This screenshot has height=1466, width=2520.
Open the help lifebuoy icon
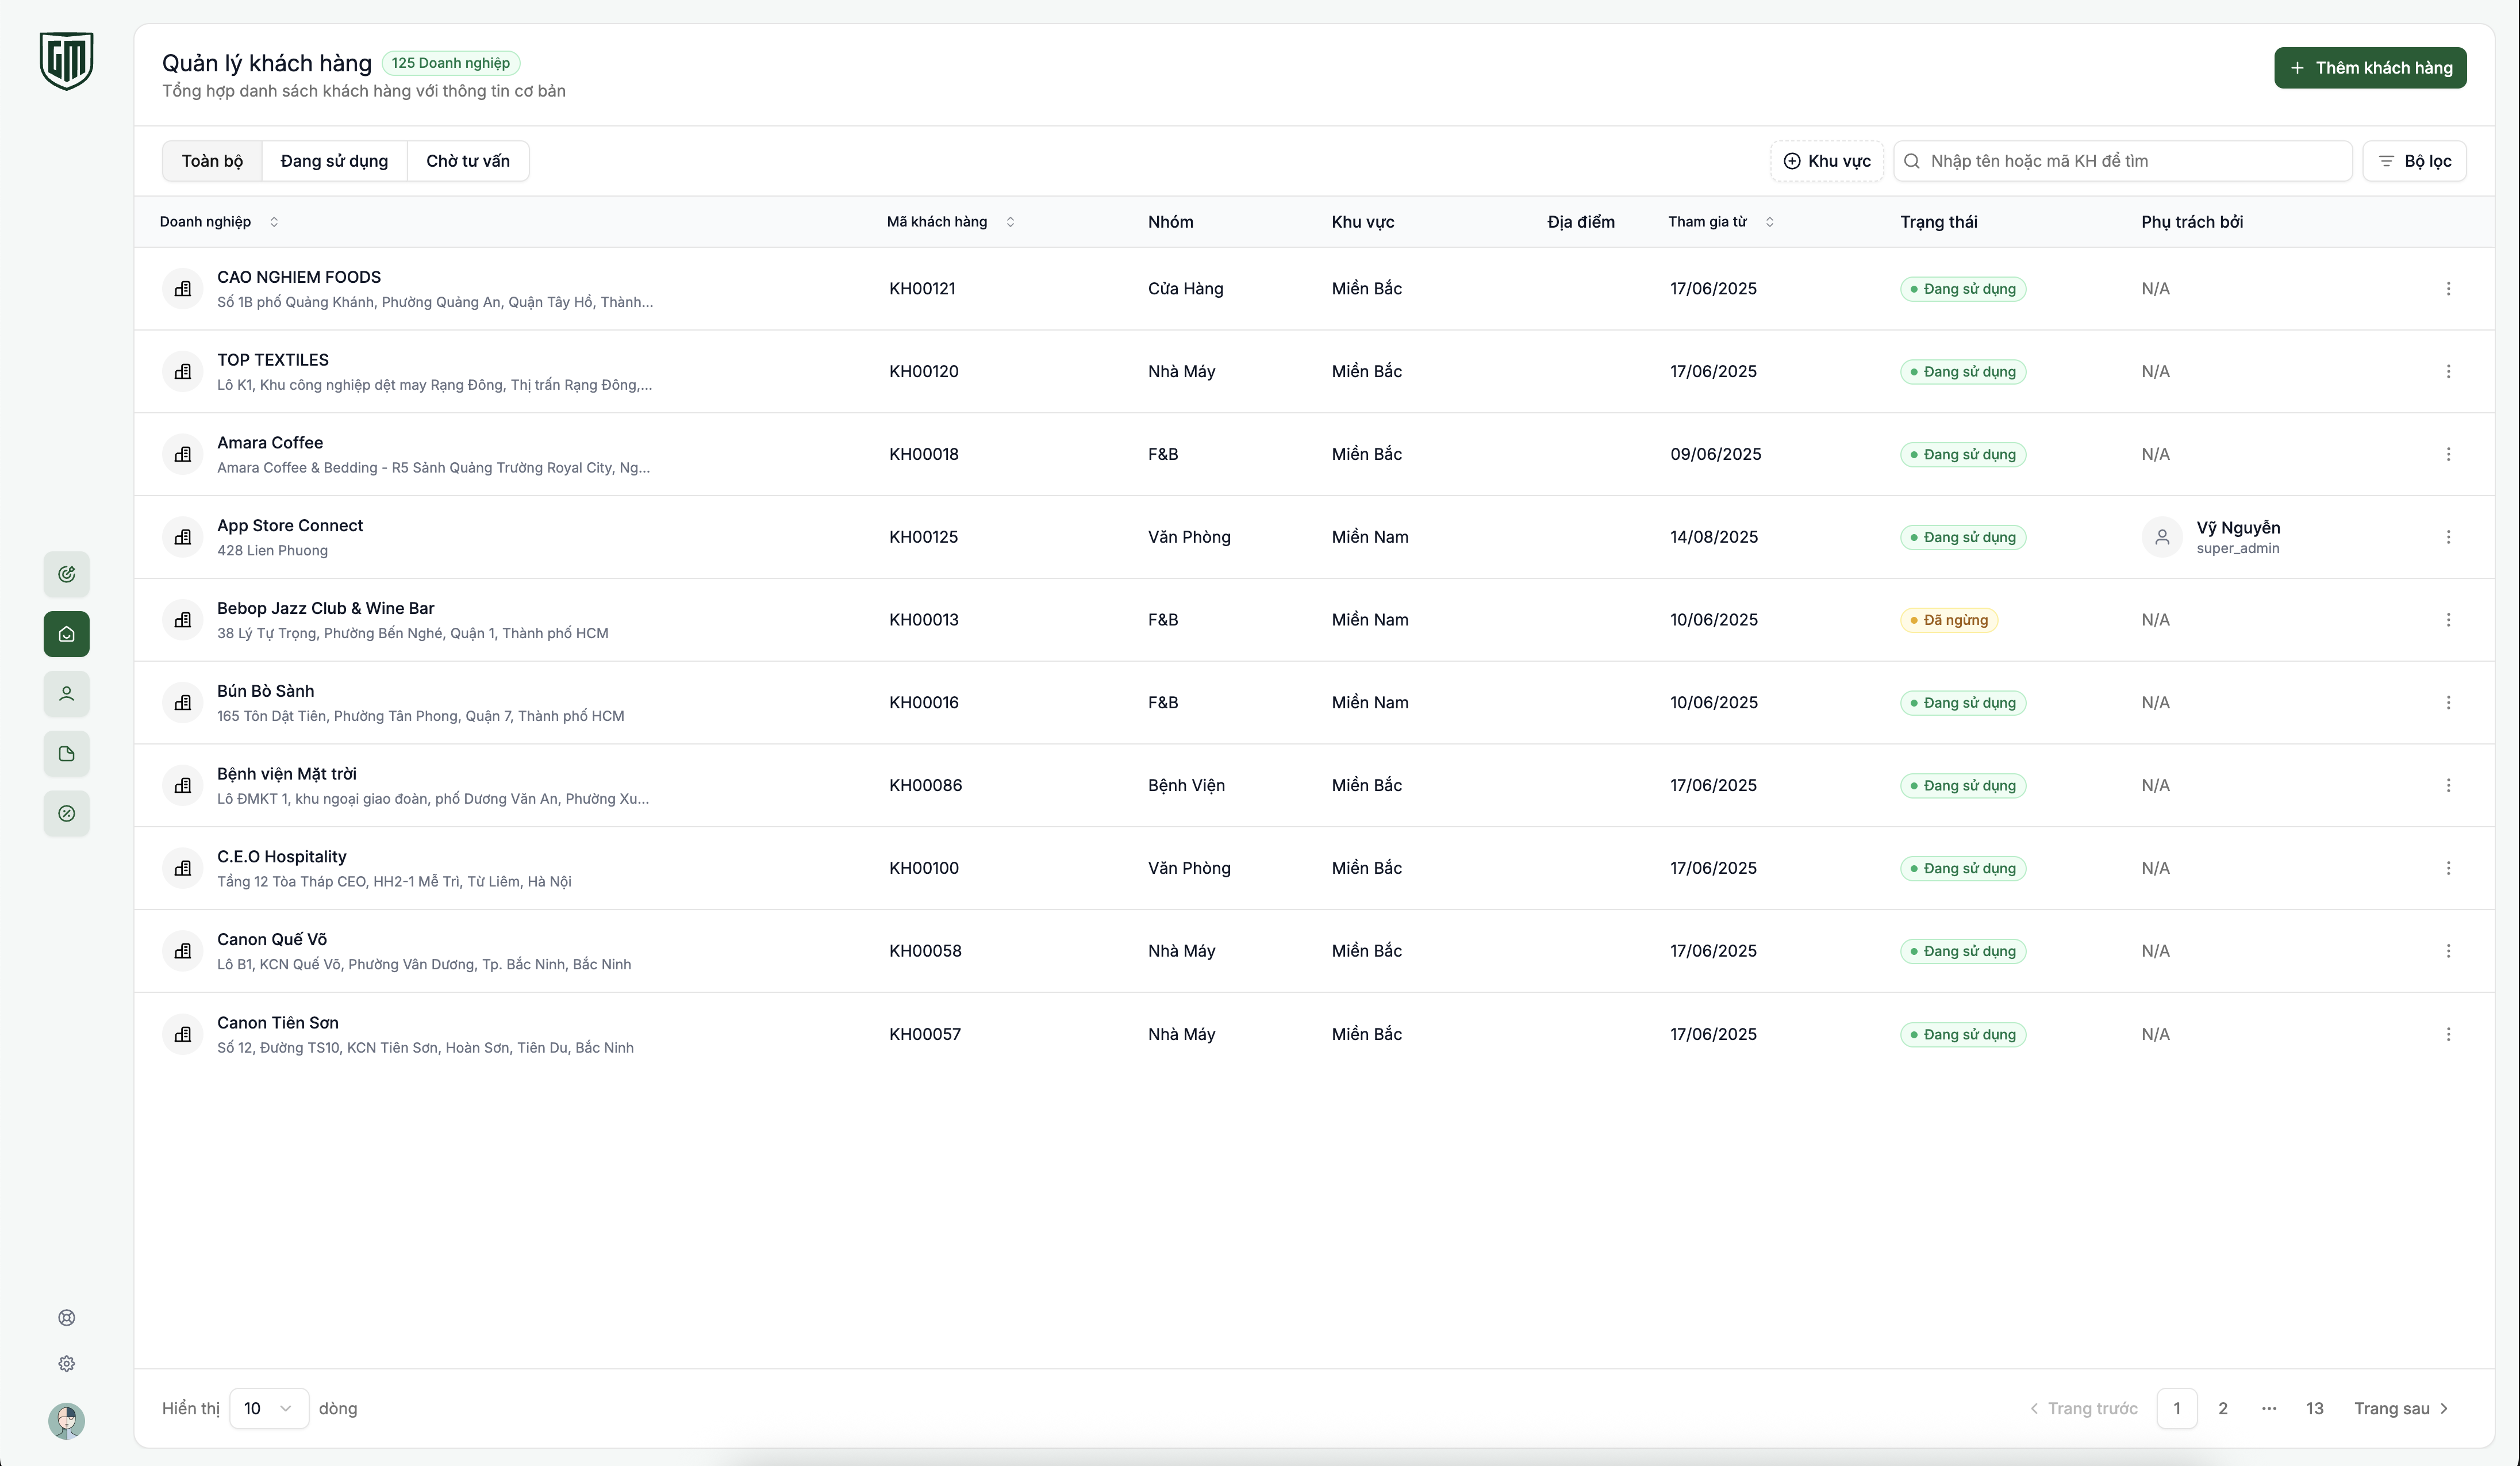[66, 1317]
